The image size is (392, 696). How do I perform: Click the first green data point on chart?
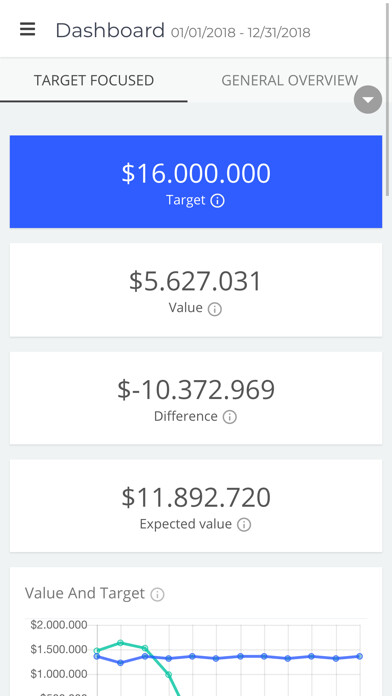(x=97, y=651)
